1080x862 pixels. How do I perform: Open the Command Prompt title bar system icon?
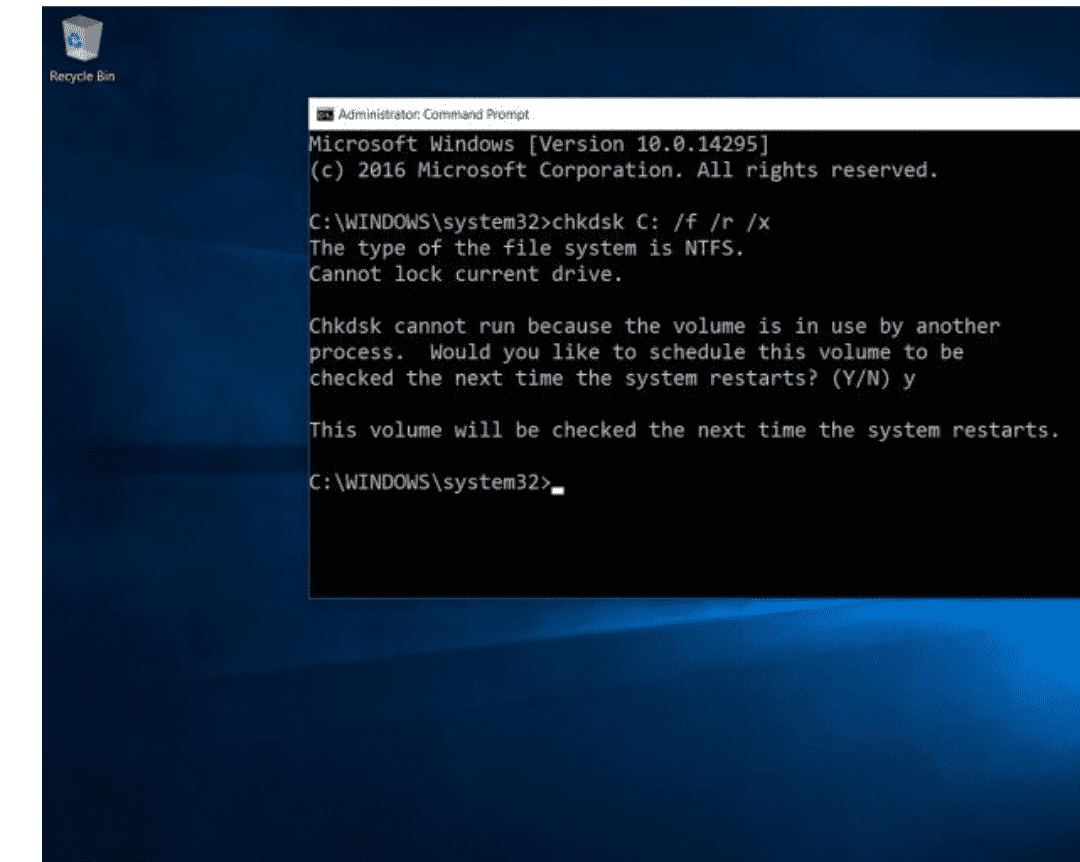324,114
